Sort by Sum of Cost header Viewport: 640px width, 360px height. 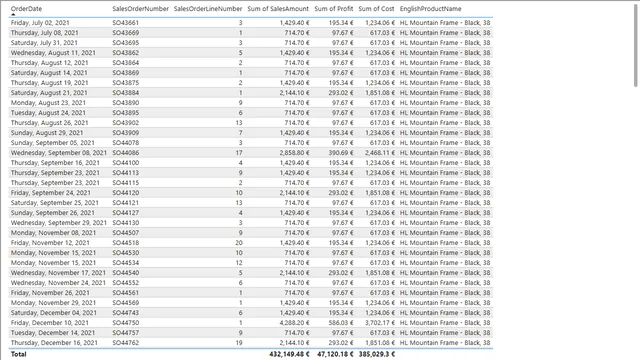(376, 9)
